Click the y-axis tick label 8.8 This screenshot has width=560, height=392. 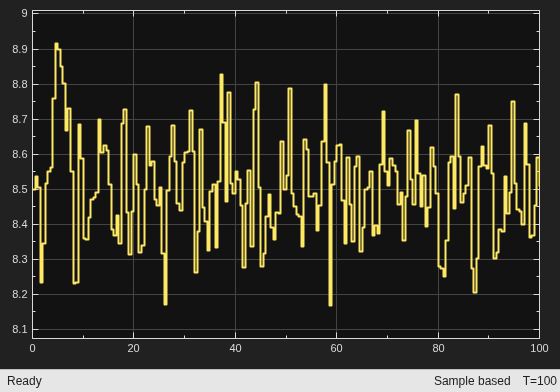(20, 84)
